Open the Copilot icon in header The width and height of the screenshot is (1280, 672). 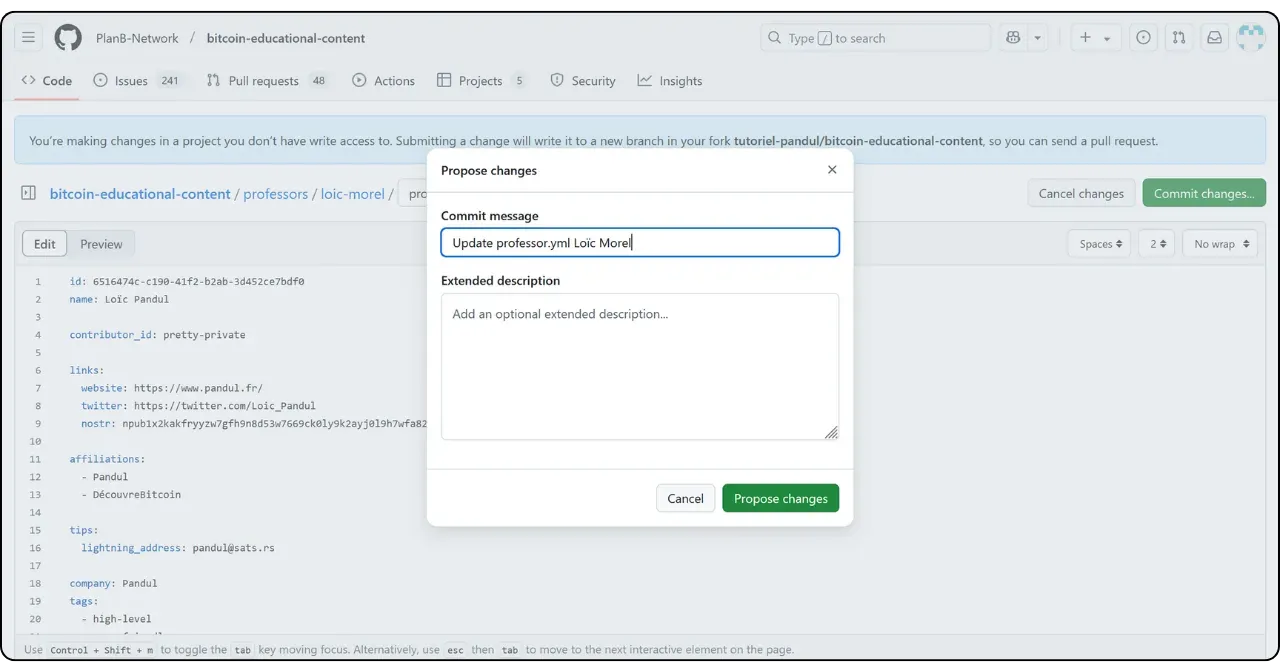click(1013, 38)
